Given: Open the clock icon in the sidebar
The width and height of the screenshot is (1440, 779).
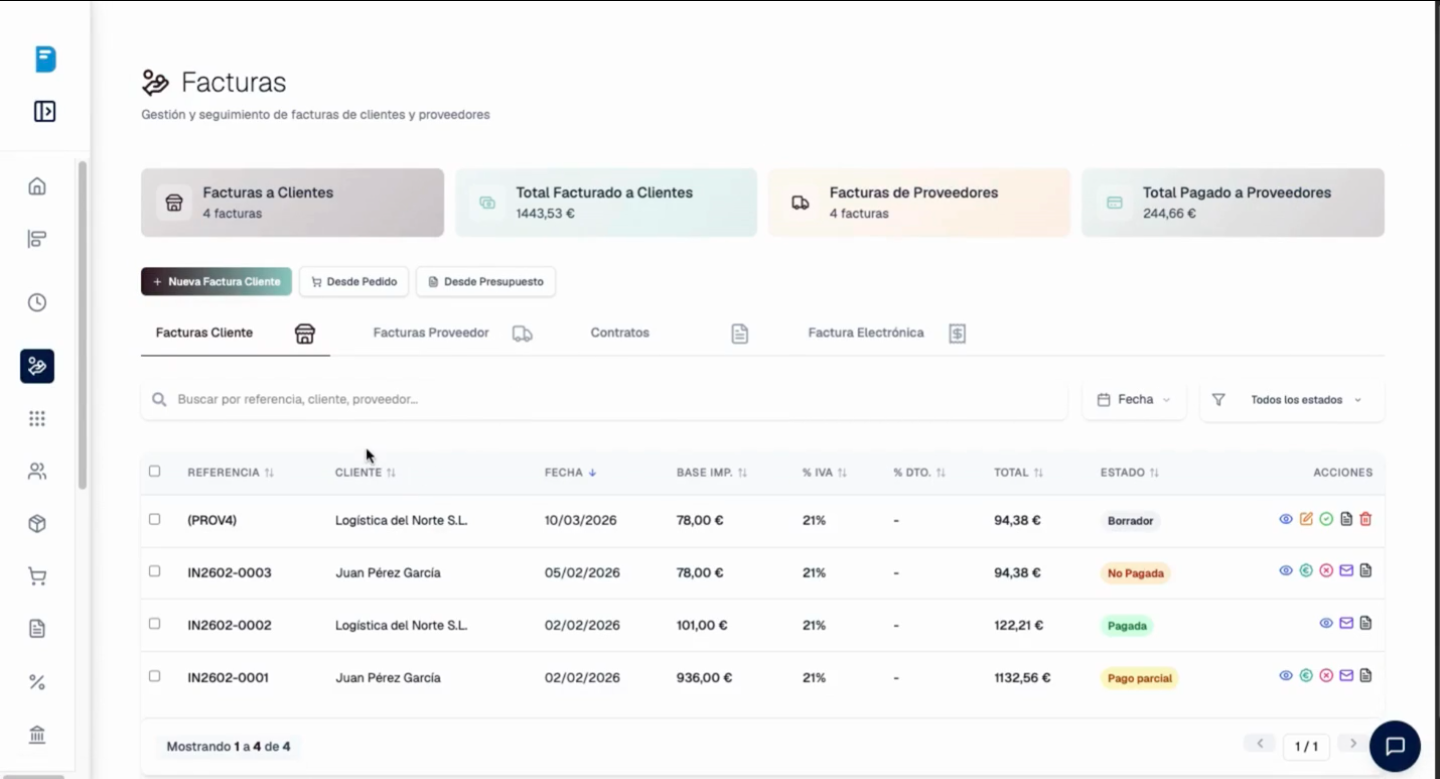Looking at the screenshot, I should click(x=37, y=302).
